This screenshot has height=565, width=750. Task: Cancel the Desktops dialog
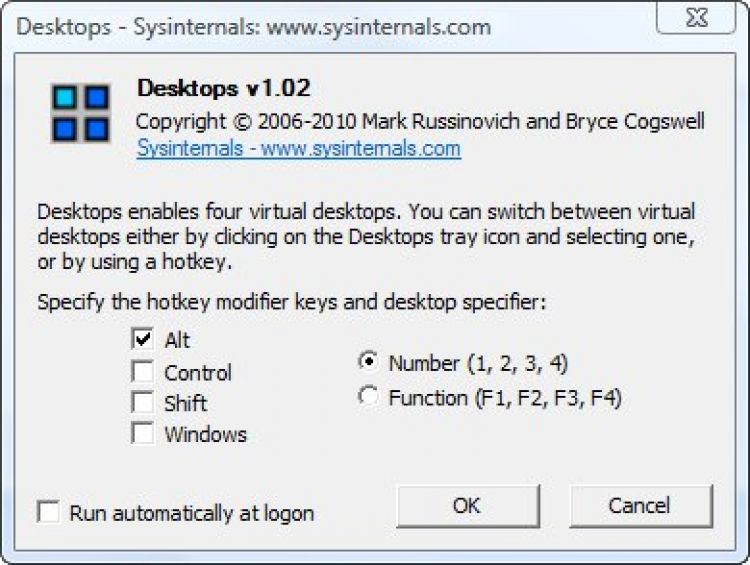(x=640, y=505)
